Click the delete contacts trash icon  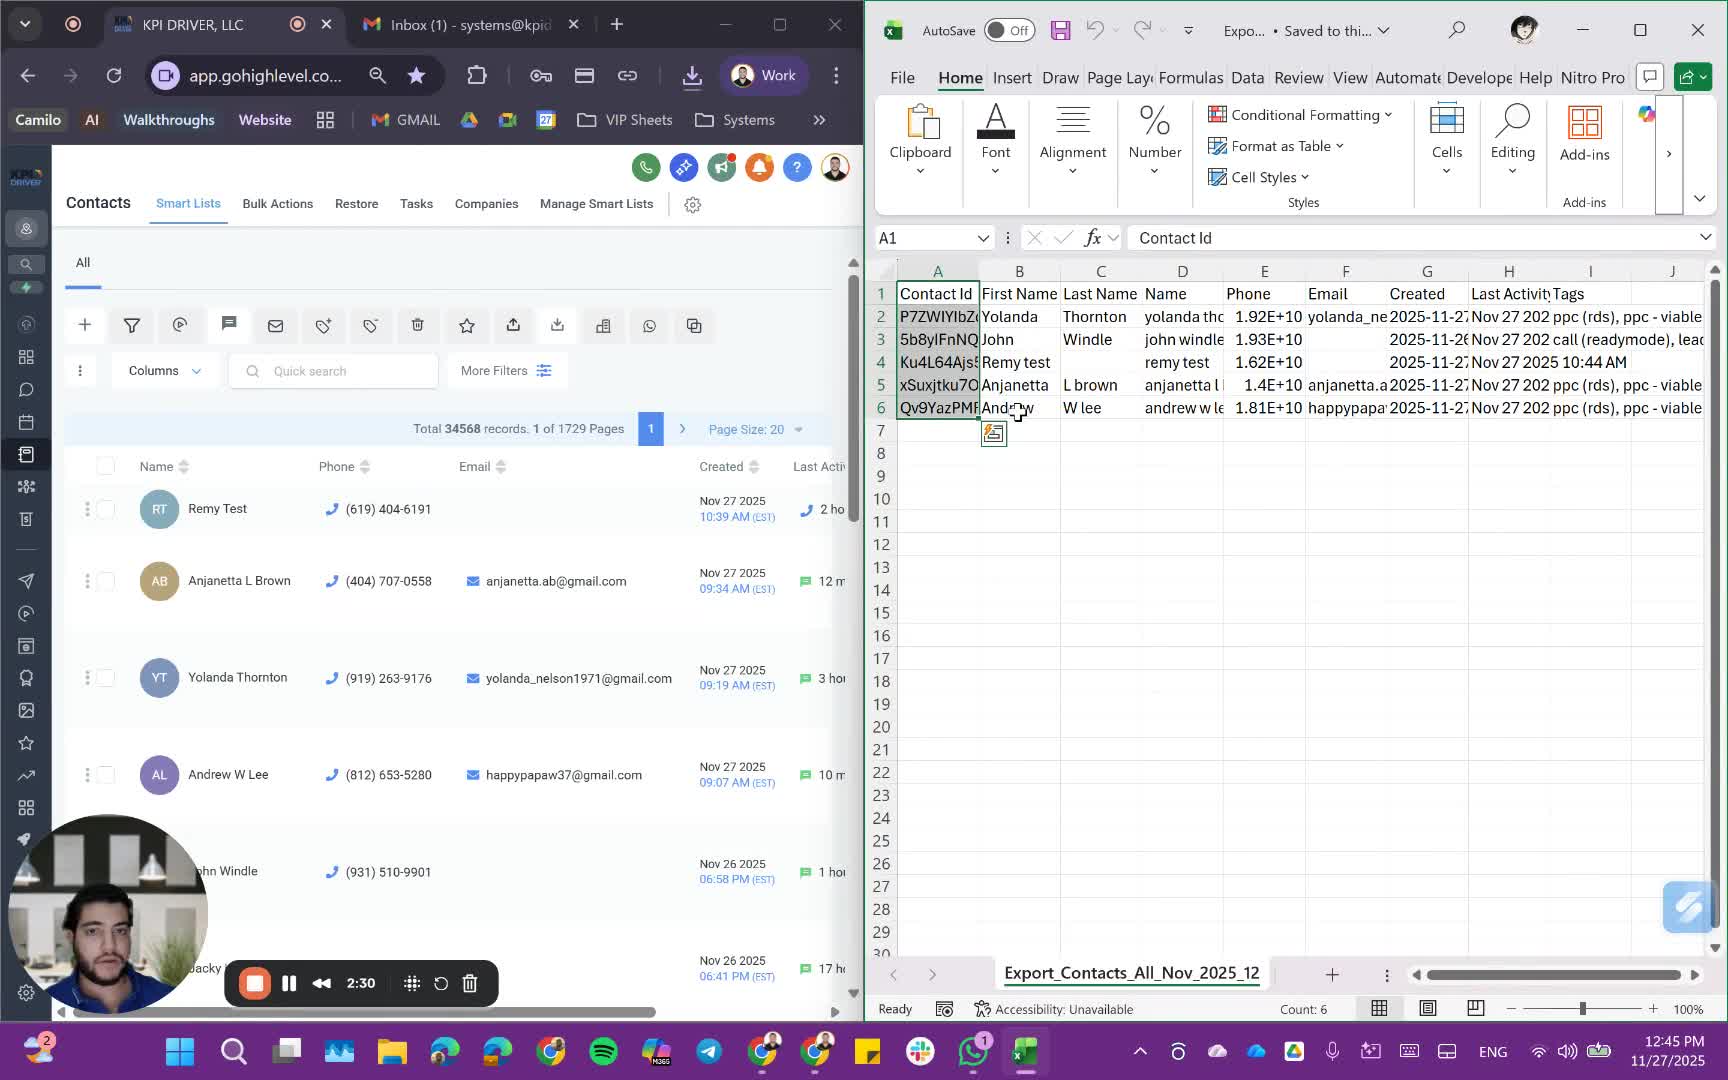418,325
